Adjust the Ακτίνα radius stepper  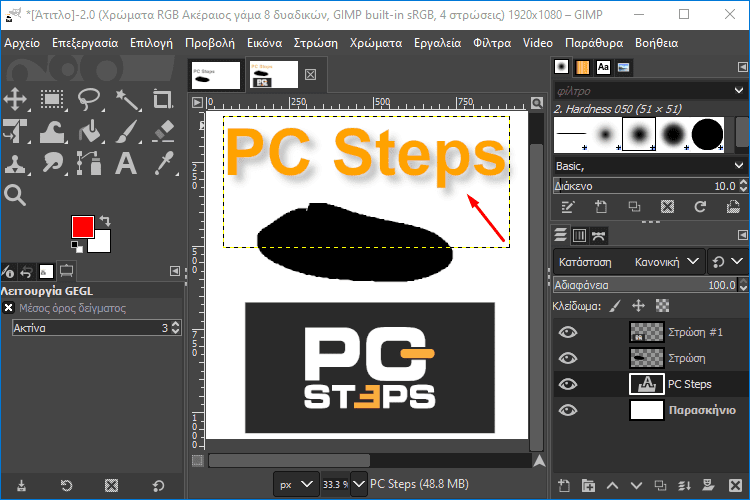[176, 328]
